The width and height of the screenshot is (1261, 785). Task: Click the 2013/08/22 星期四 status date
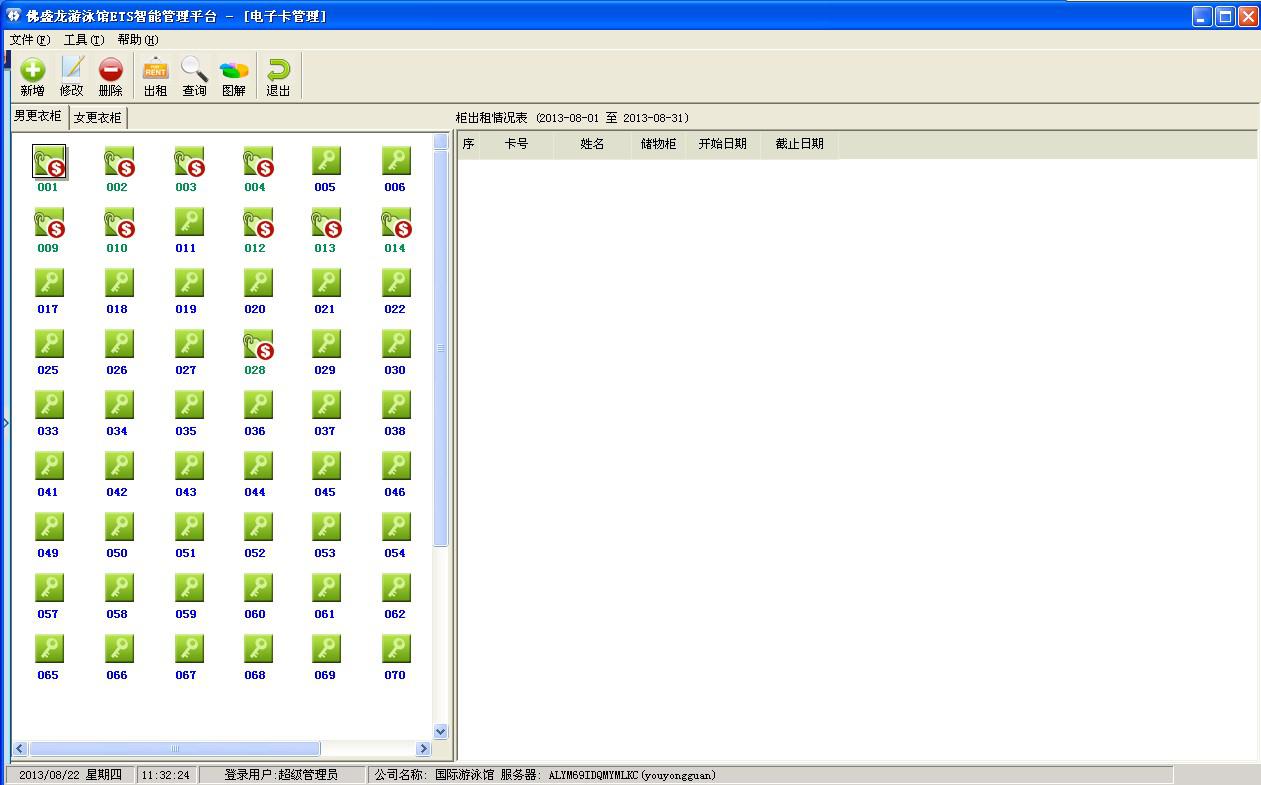pyautogui.click(x=70, y=775)
